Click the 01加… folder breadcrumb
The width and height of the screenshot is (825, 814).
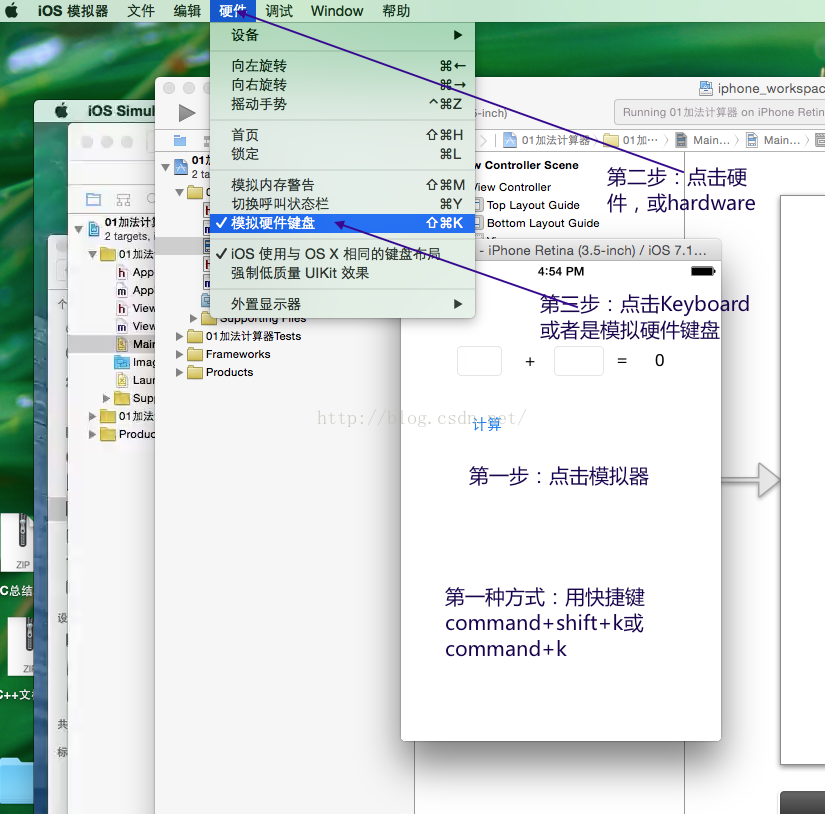pyautogui.click(x=631, y=140)
